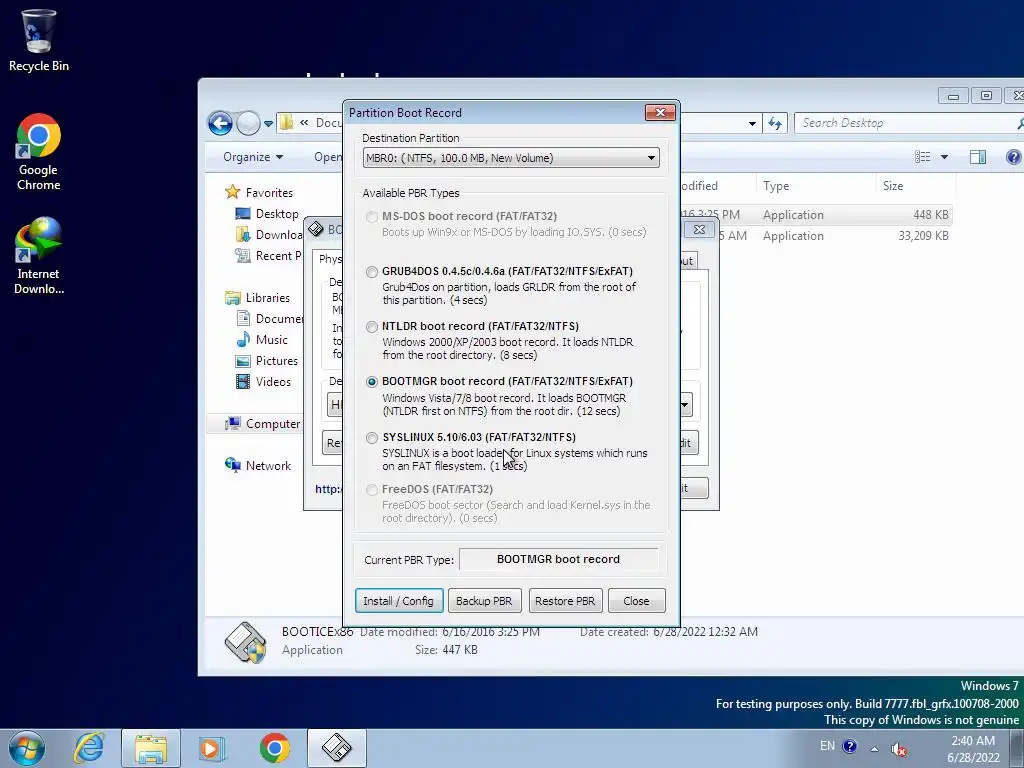Open Google Chrome desktop shortcut
The height and width of the screenshot is (768, 1024).
point(39,153)
